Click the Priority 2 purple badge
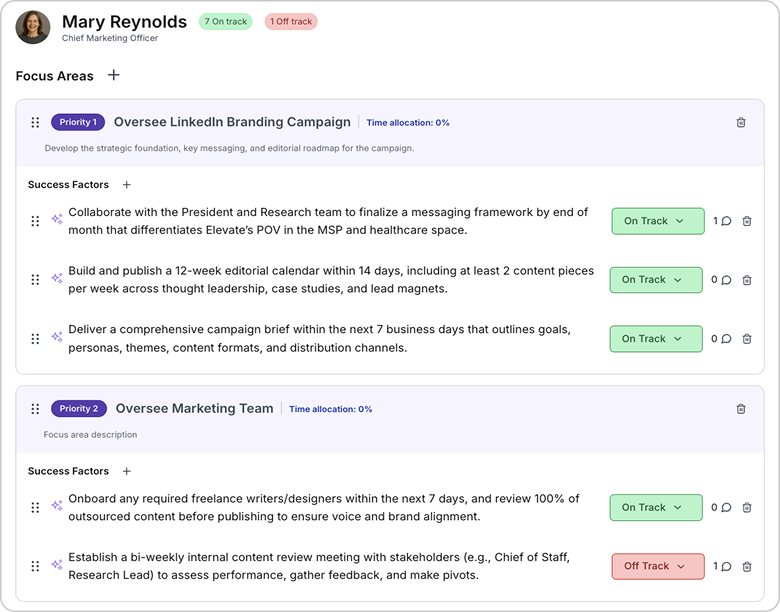780x612 pixels. (79, 409)
